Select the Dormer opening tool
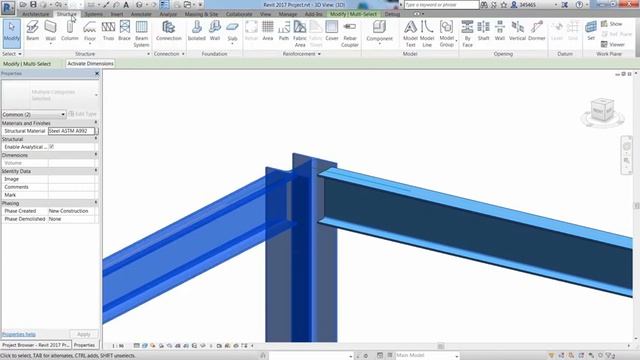Viewport: 640px width, 360px height. 536,31
